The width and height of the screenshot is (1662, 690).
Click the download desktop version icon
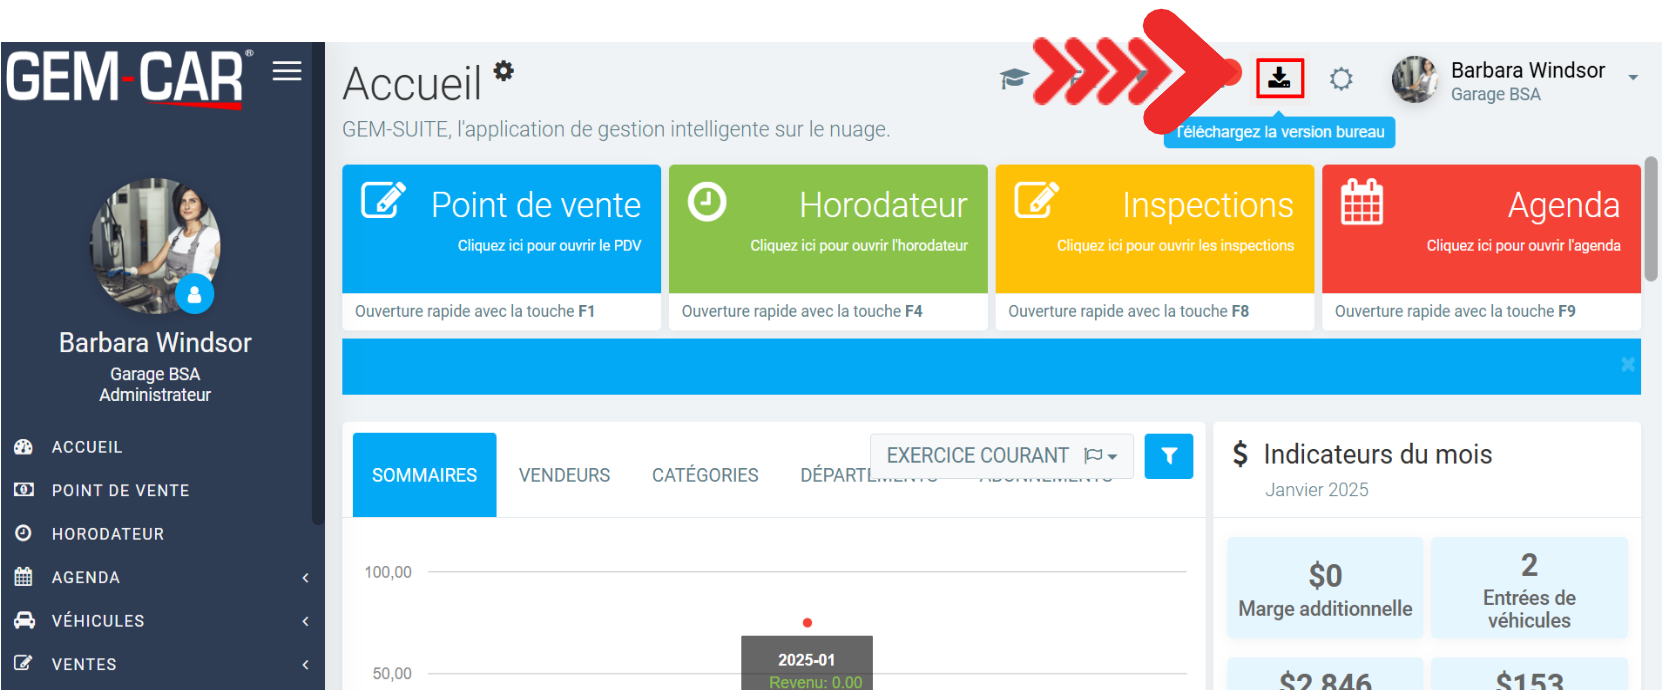point(1279,78)
